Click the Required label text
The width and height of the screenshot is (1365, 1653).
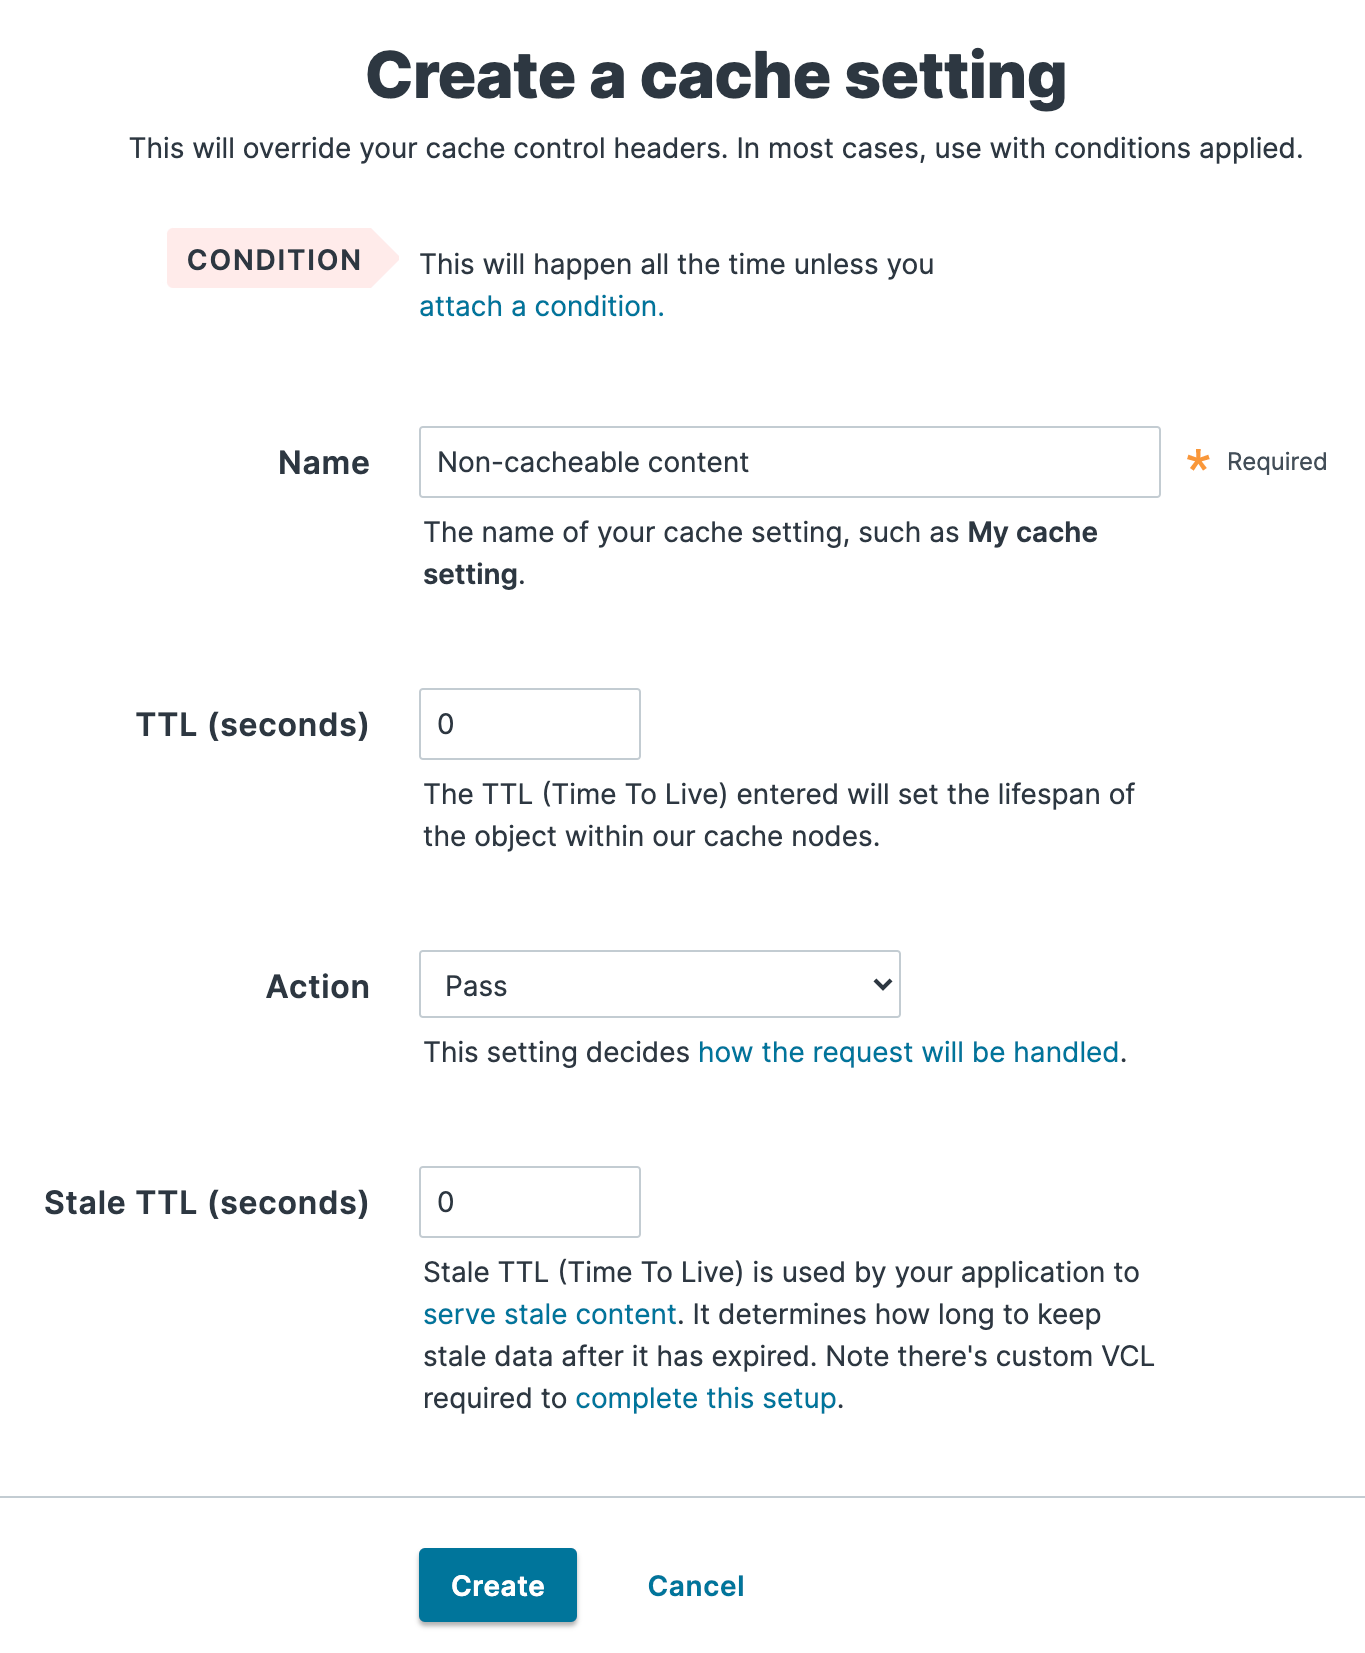pos(1276,461)
